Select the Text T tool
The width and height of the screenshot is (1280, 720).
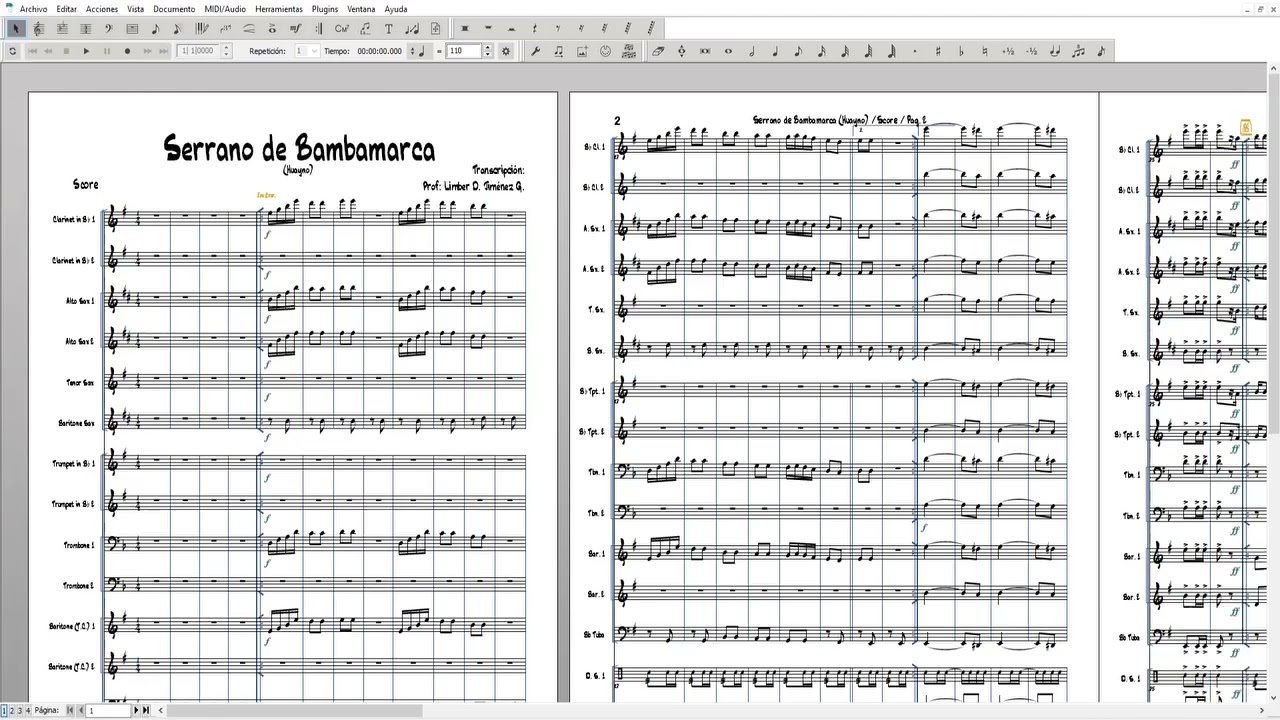tap(389, 28)
